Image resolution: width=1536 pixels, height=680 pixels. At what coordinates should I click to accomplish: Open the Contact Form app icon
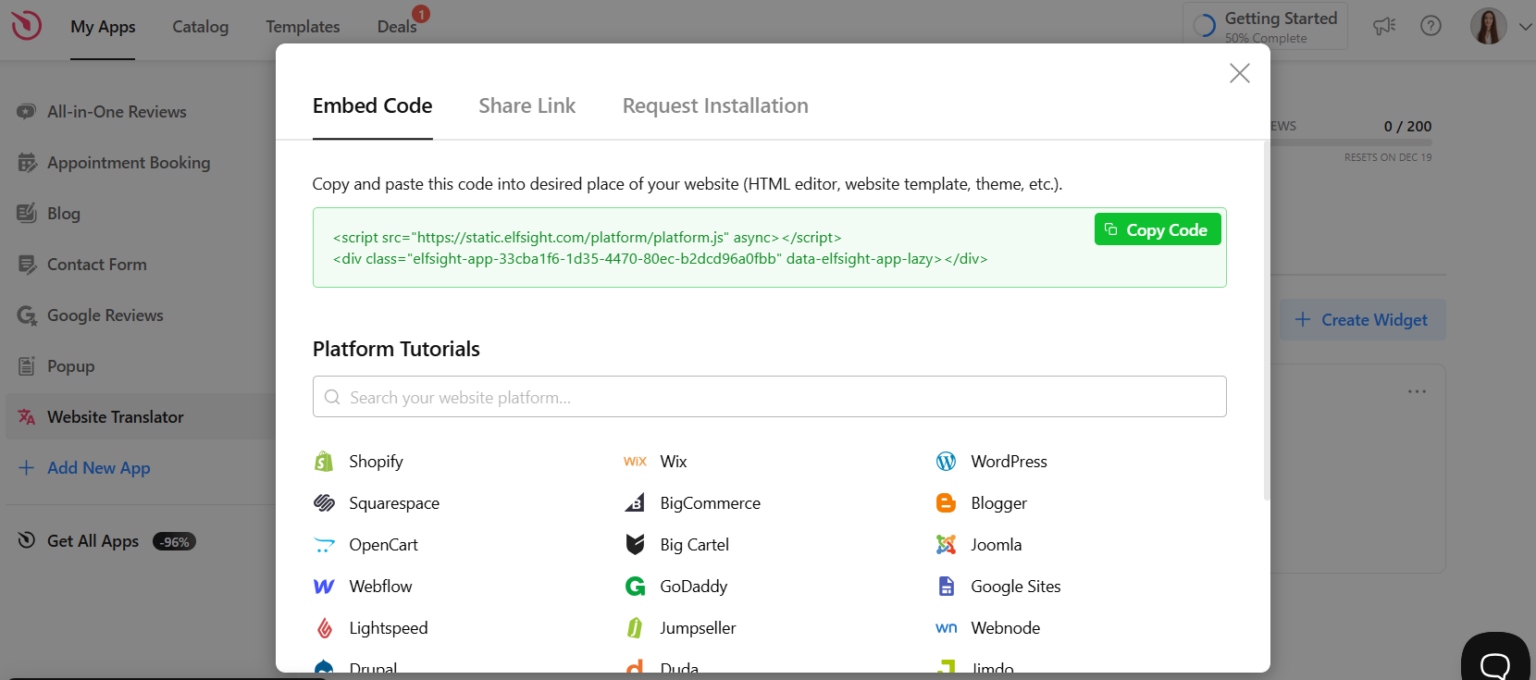point(29,264)
